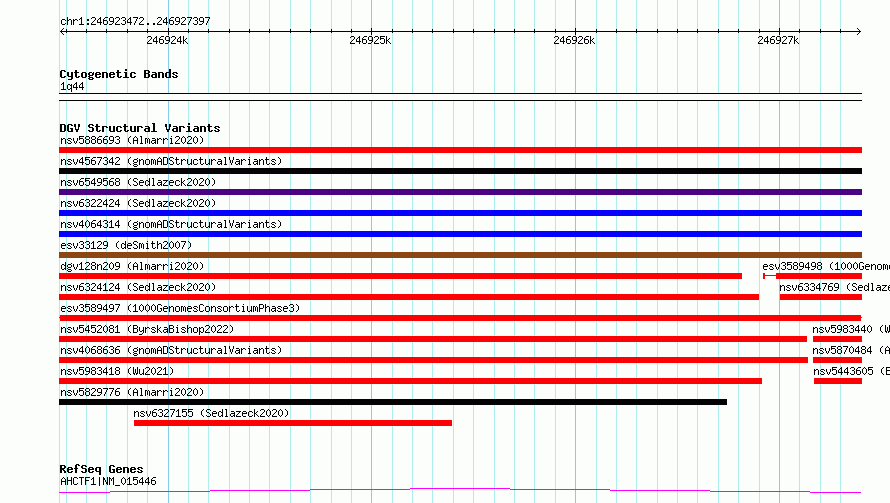Select the blue nsv6322424 variant bar

click(x=460, y=213)
